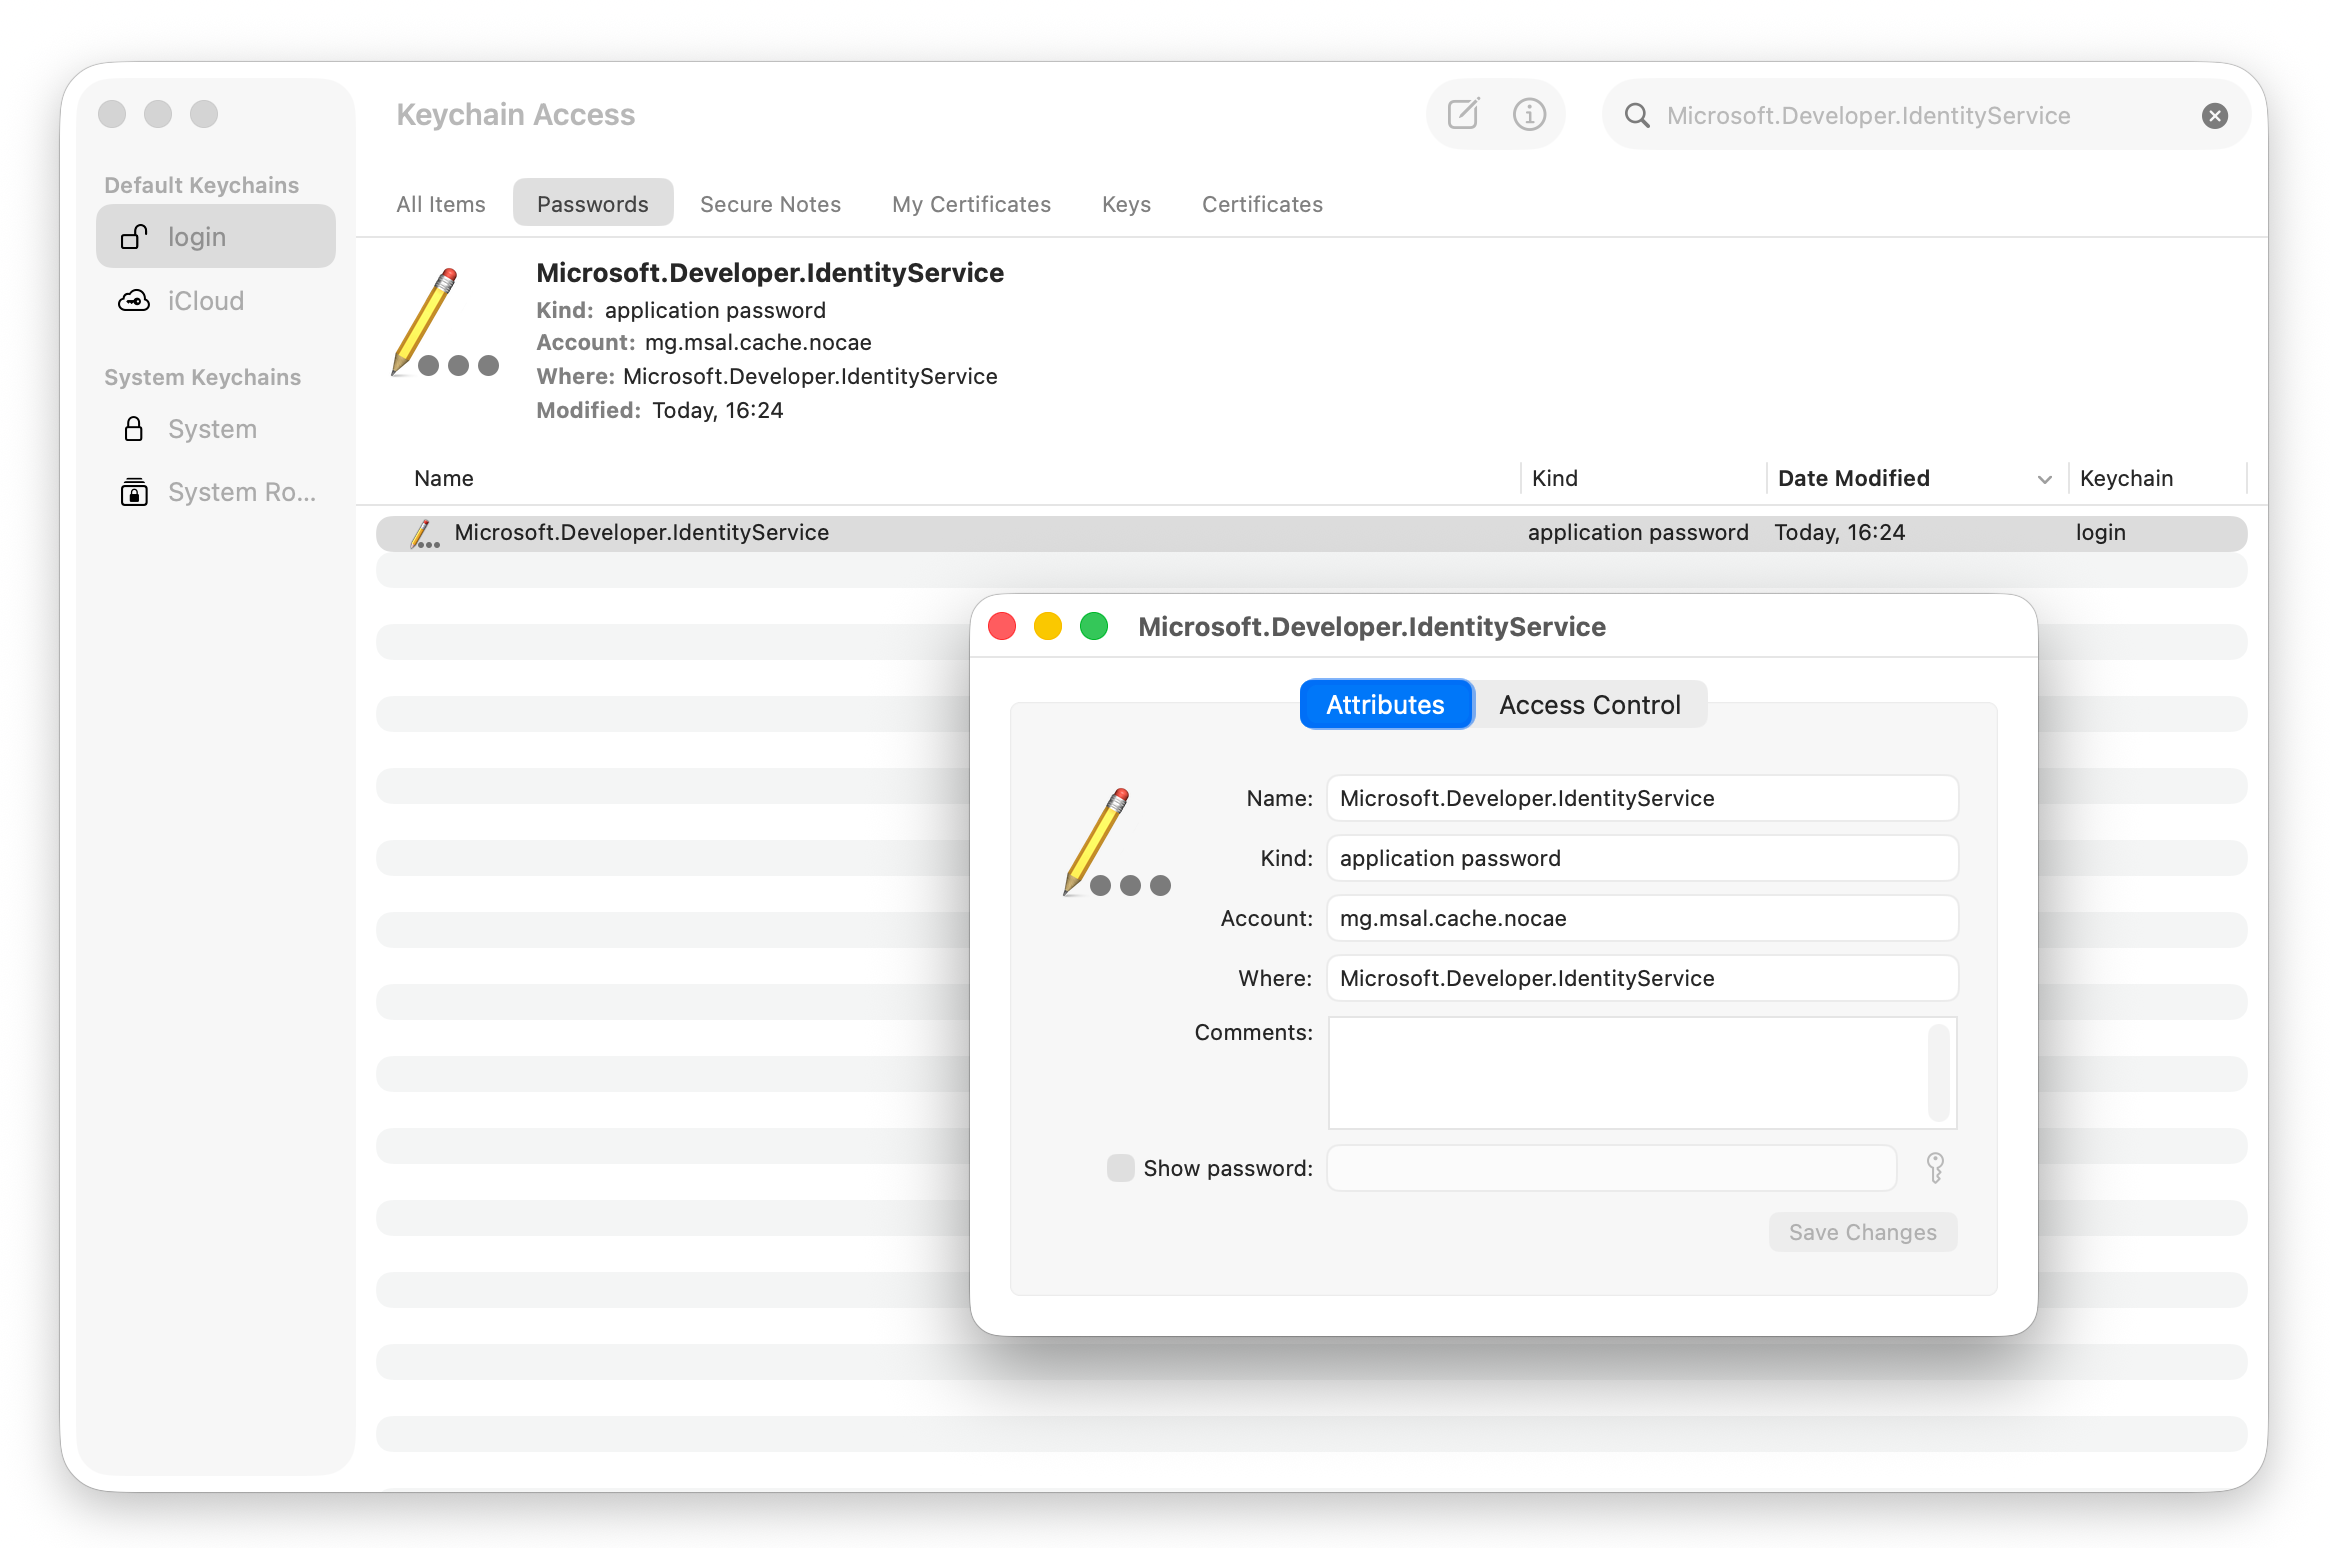
Task: Switch to the All Items tab
Action: 441,204
